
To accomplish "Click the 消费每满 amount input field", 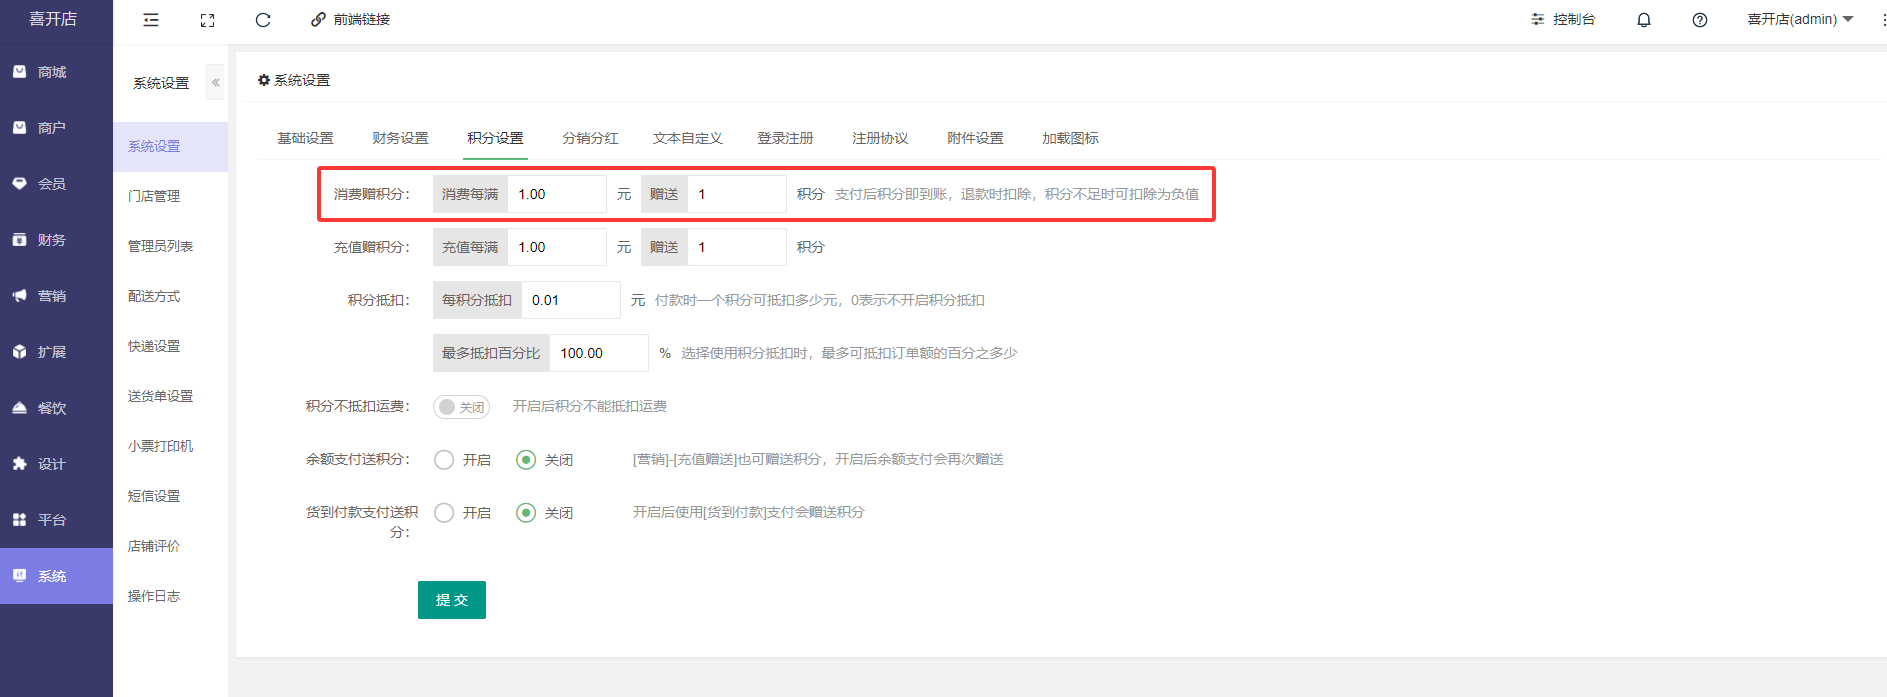I will (557, 194).
